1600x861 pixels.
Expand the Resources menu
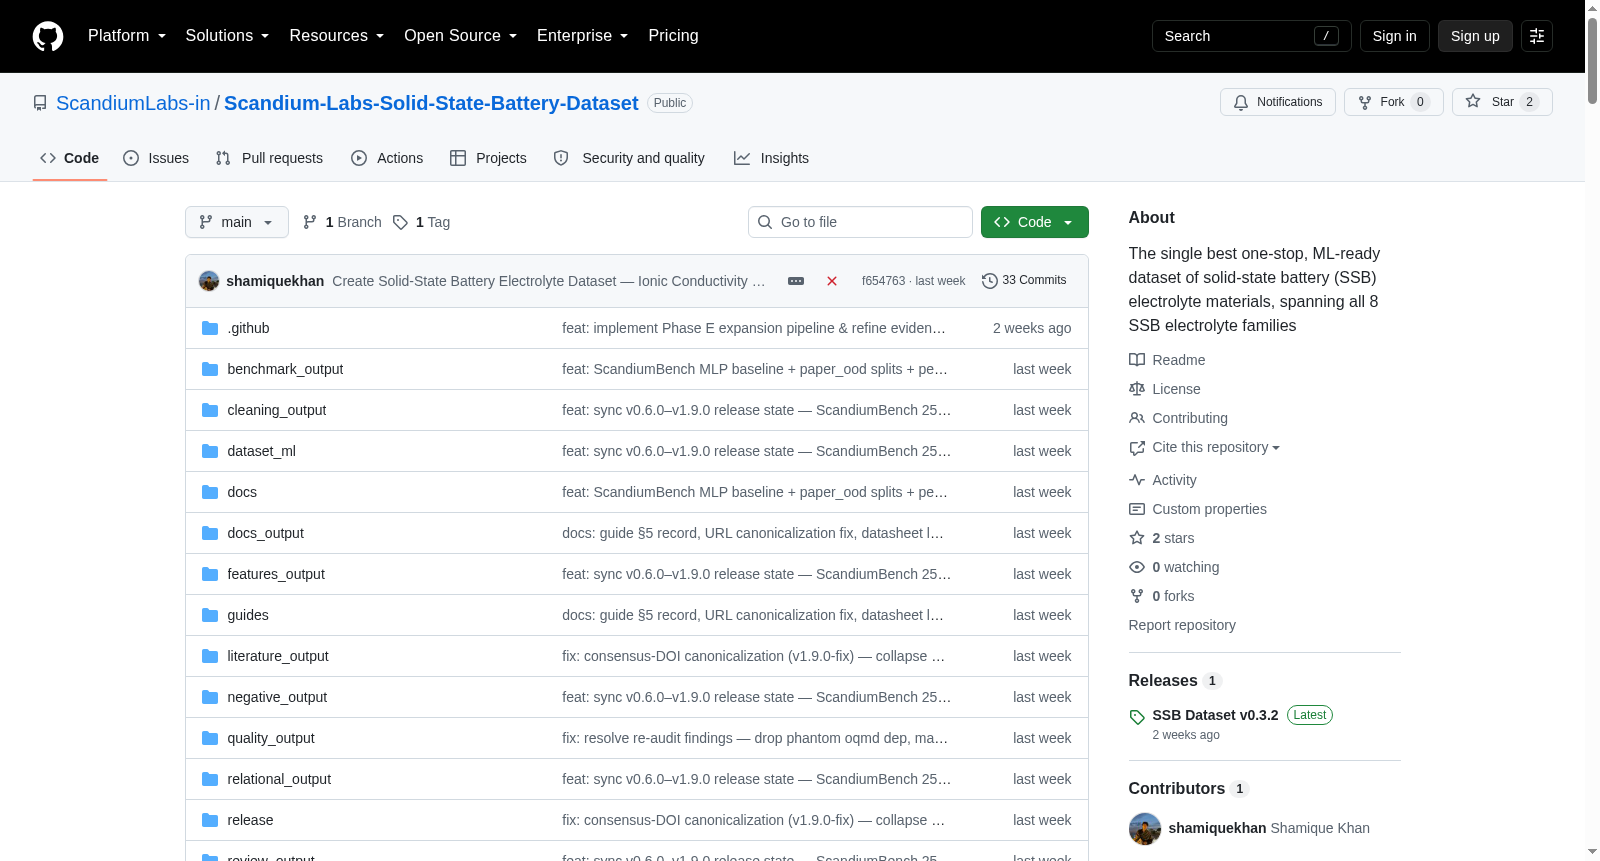pyautogui.click(x=337, y=36)
